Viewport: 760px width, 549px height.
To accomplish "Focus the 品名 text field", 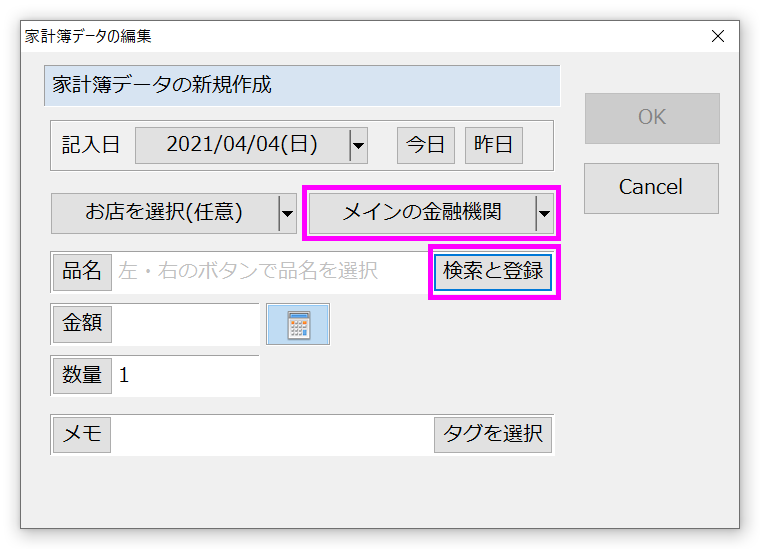I will [268, 271].
